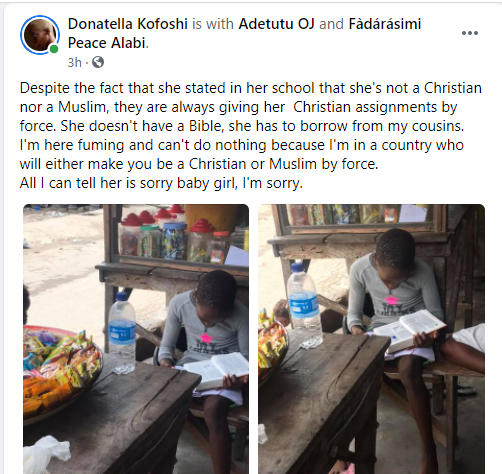The height and width of the screenshot is (474, 502).
Task: View the left photo of girl reading
Action: (136, 339)
